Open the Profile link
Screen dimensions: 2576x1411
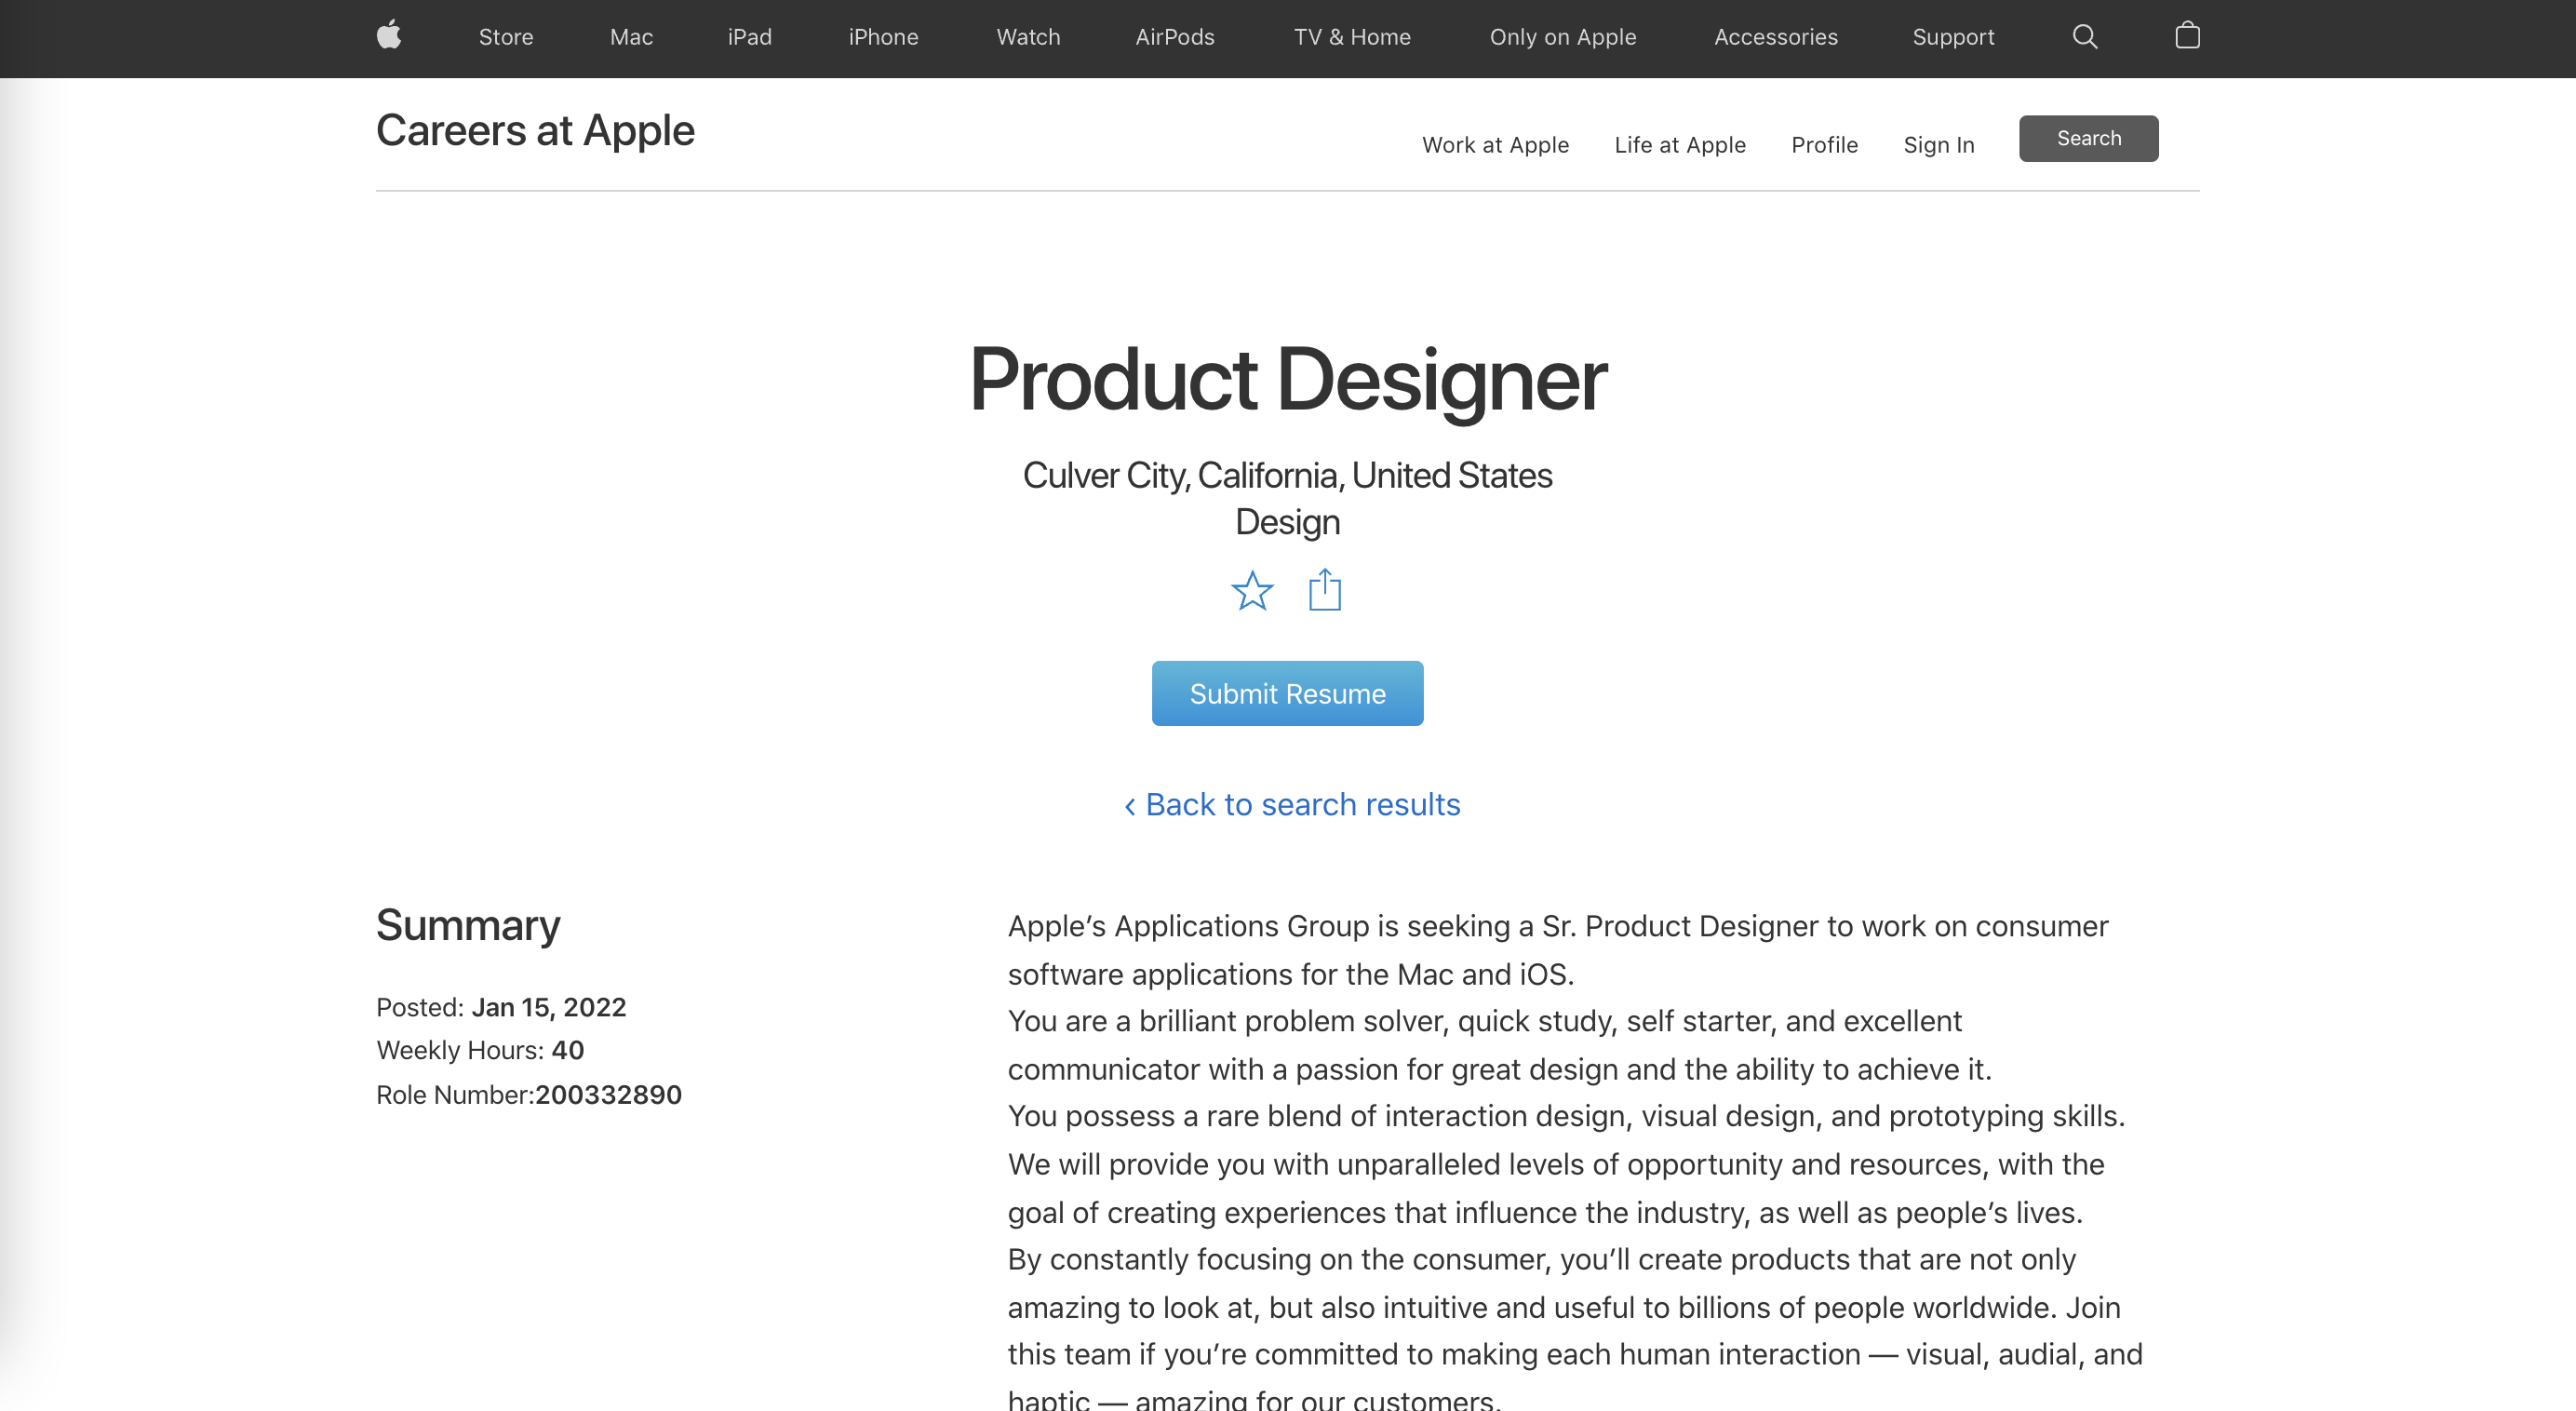point(1824,145)
